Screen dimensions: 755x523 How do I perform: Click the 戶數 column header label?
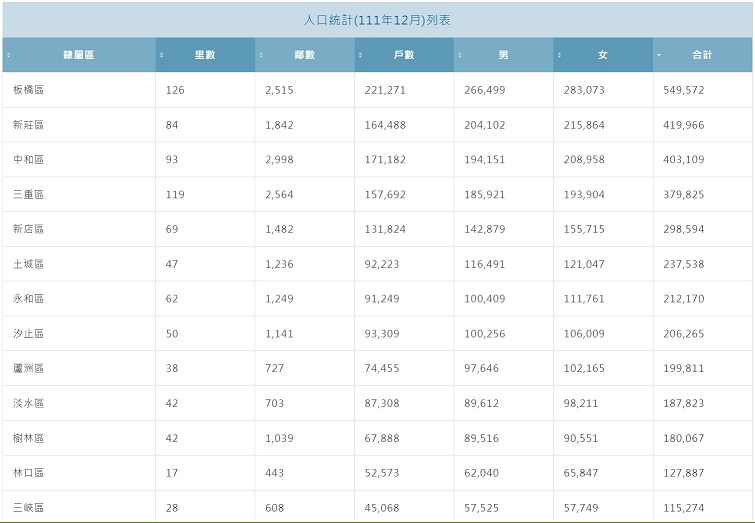pos(404,55)
